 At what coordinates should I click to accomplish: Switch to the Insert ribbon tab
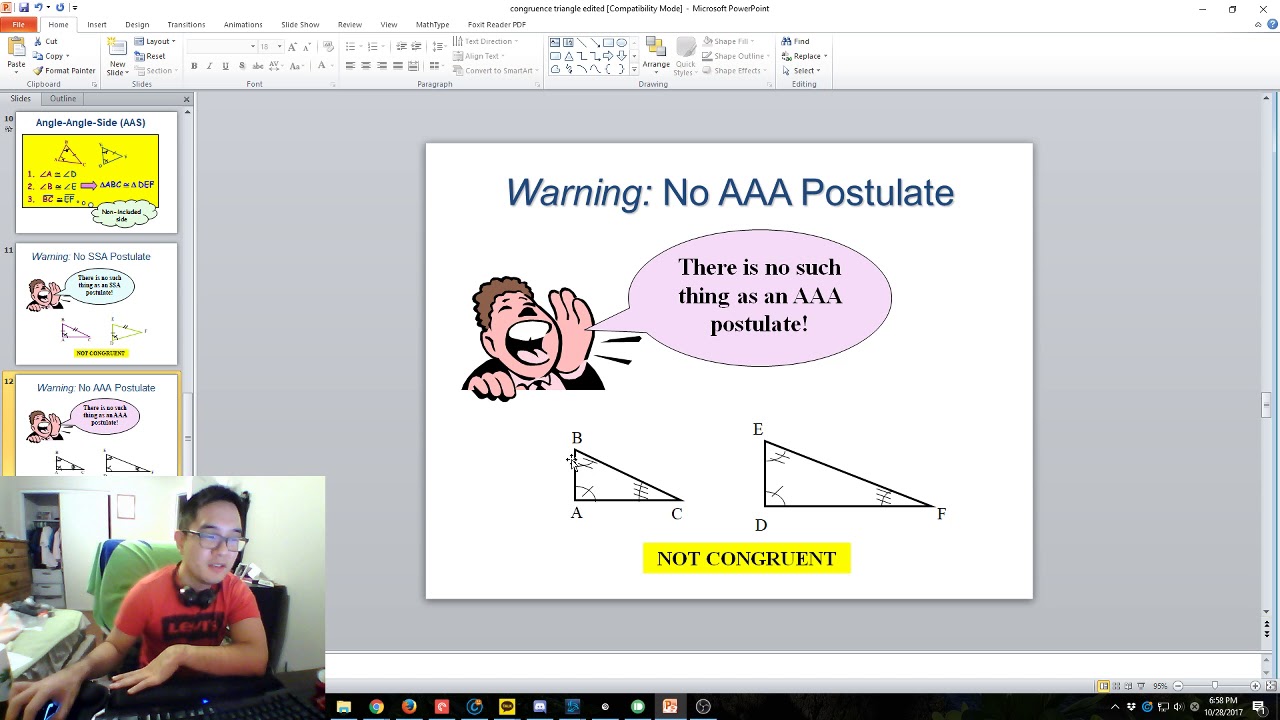(x=97, y=24)
